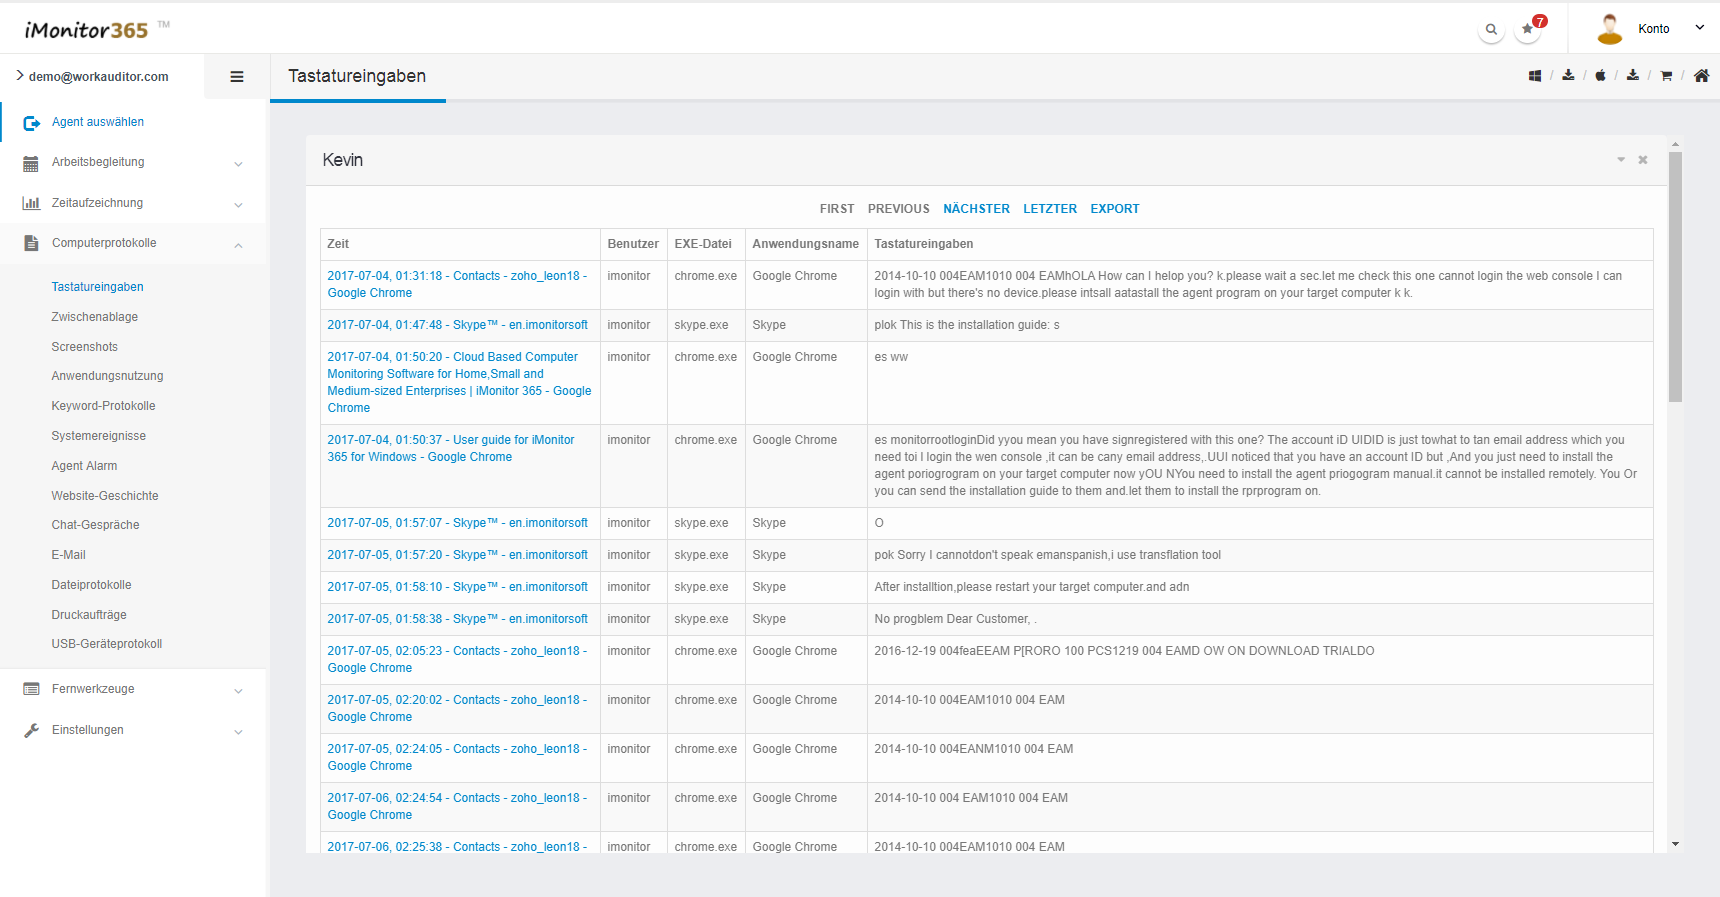Image resolution: width=1720 pixels, height=897 pixels.
Task: Click the Windows logo icon
Action: pyautogui.click(x=1535, y=76)
